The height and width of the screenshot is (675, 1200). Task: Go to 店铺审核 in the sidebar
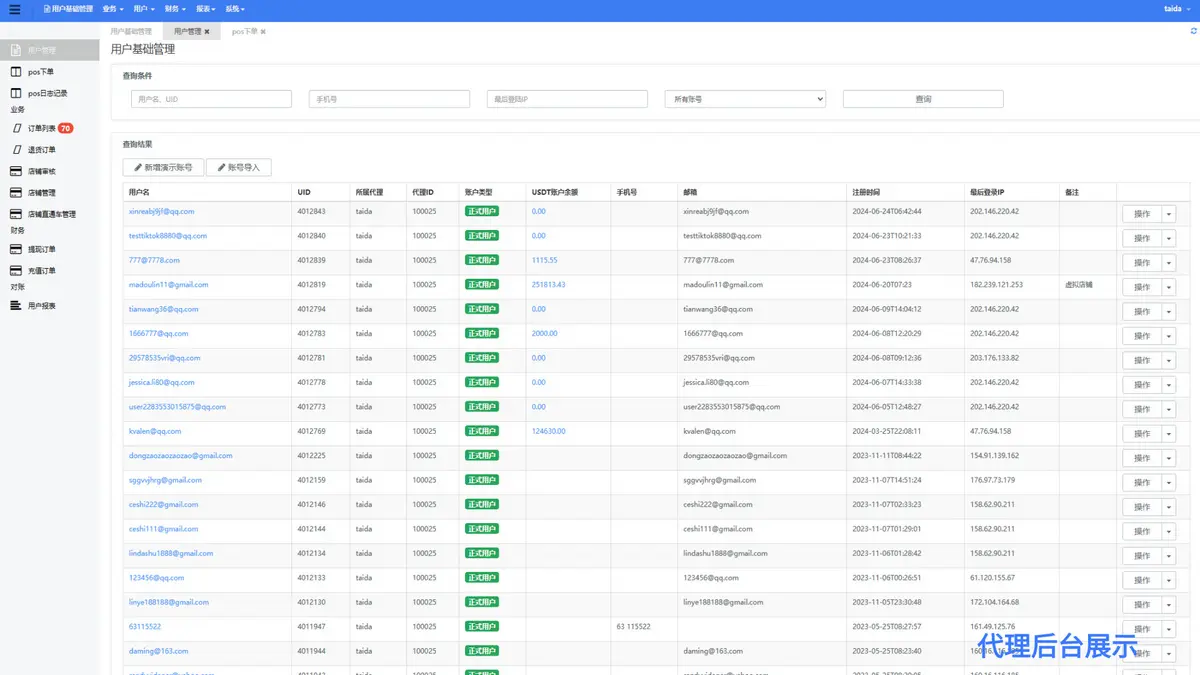click(x=42, y=172)
